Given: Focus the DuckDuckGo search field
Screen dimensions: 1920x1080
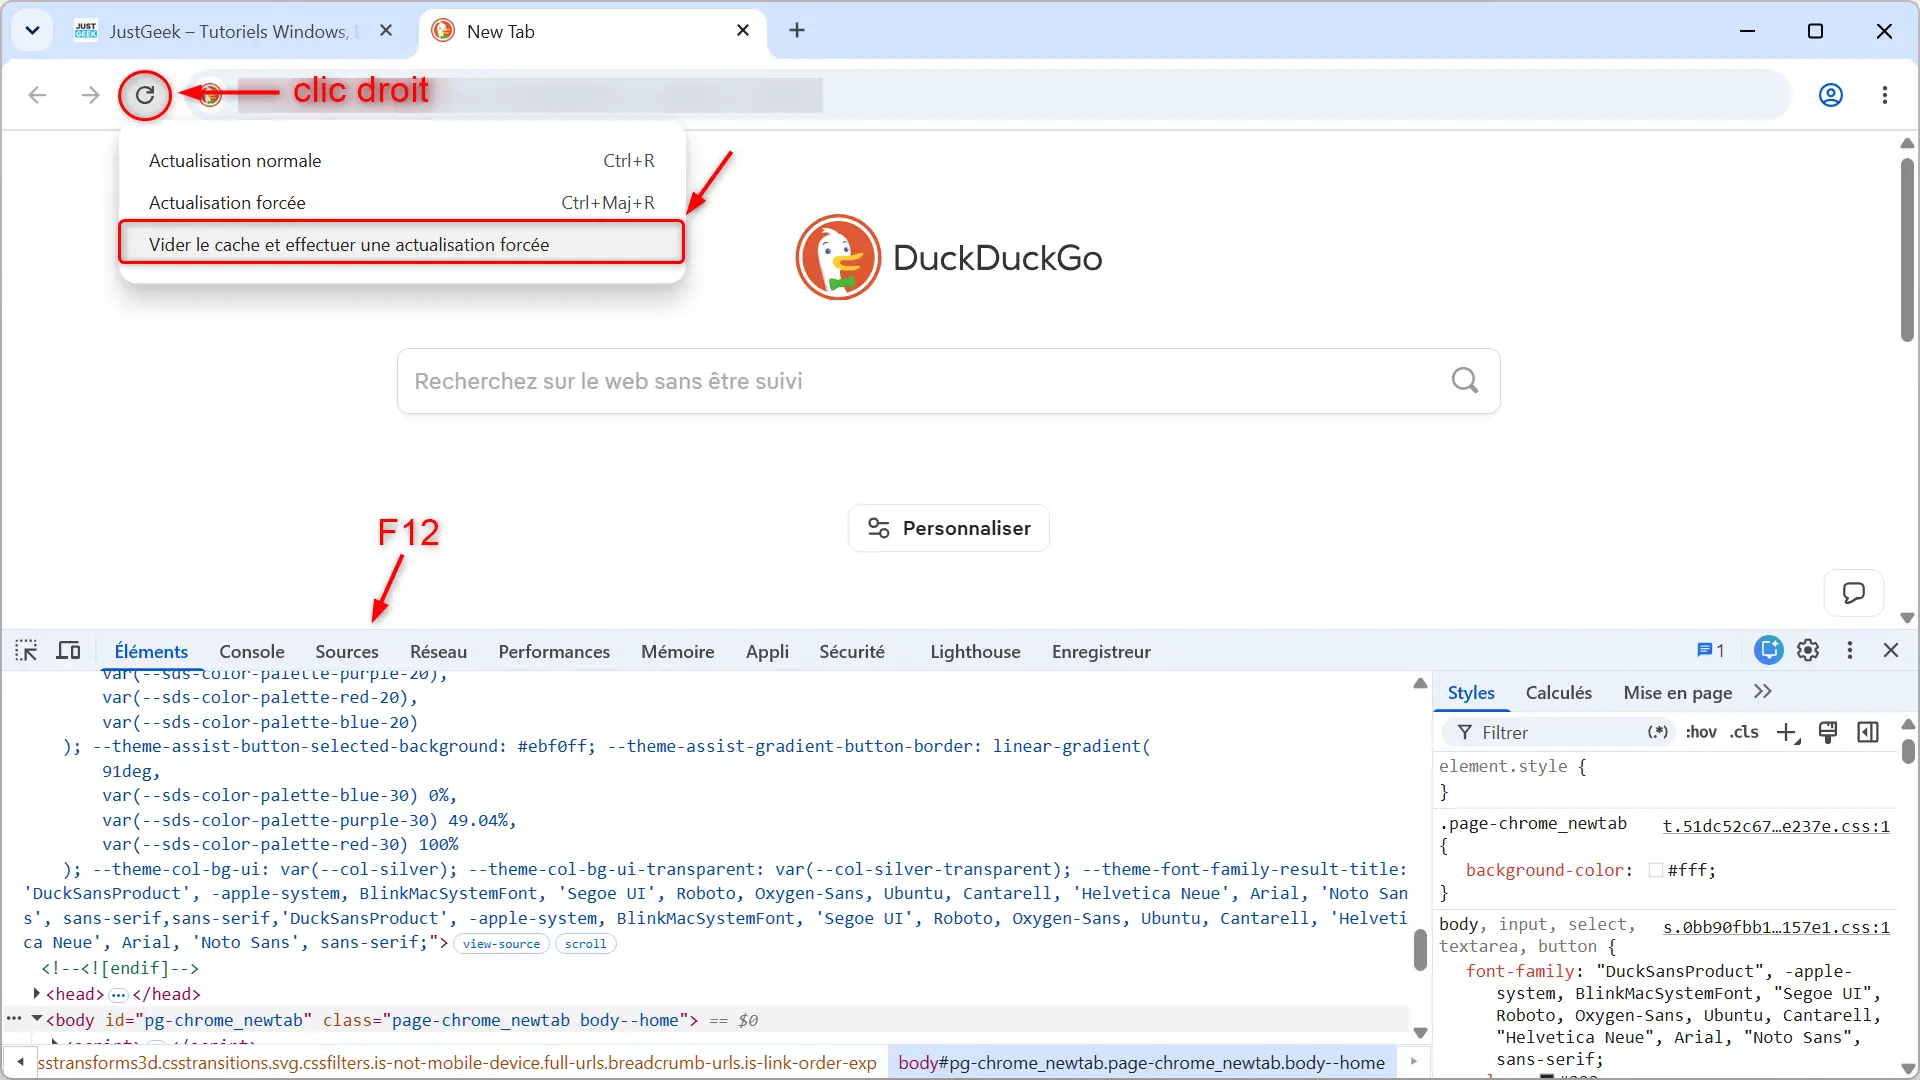Looking at the screenshot, I should pyautogui.click(x=948, y=381).
